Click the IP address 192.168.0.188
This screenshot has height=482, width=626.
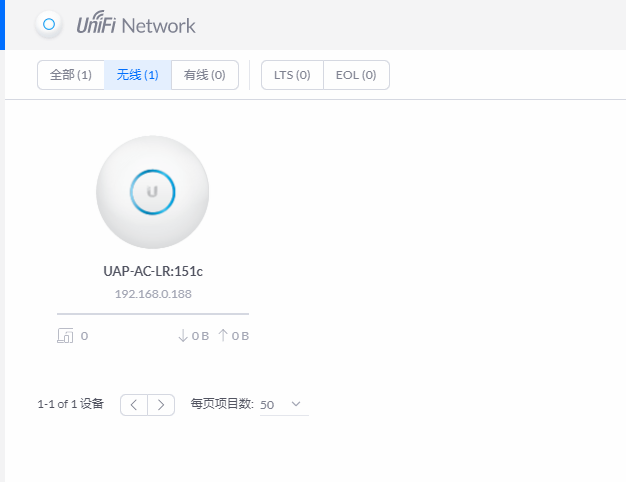(x=153, y=294)
